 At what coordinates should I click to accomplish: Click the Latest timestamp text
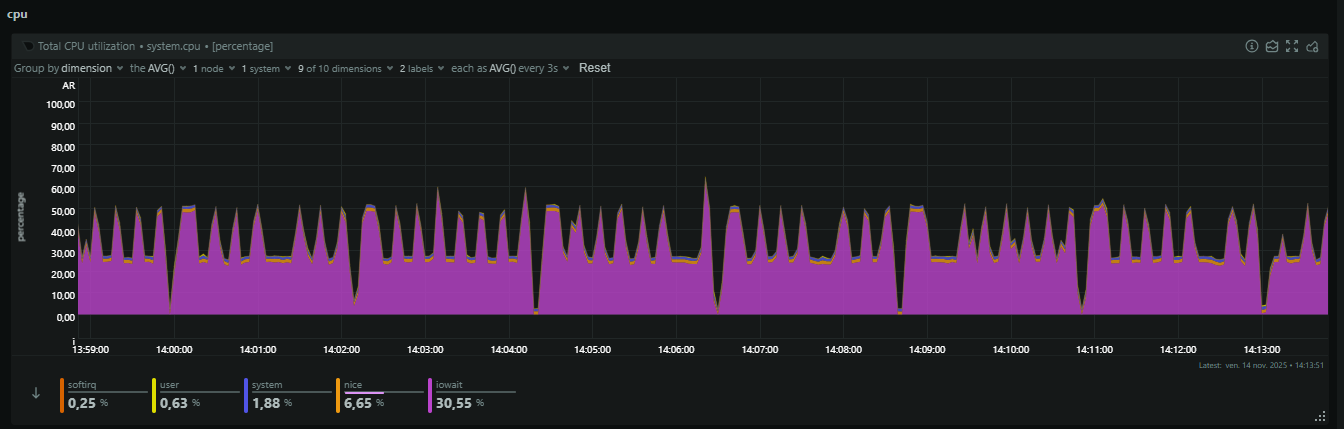[1261, 366]
